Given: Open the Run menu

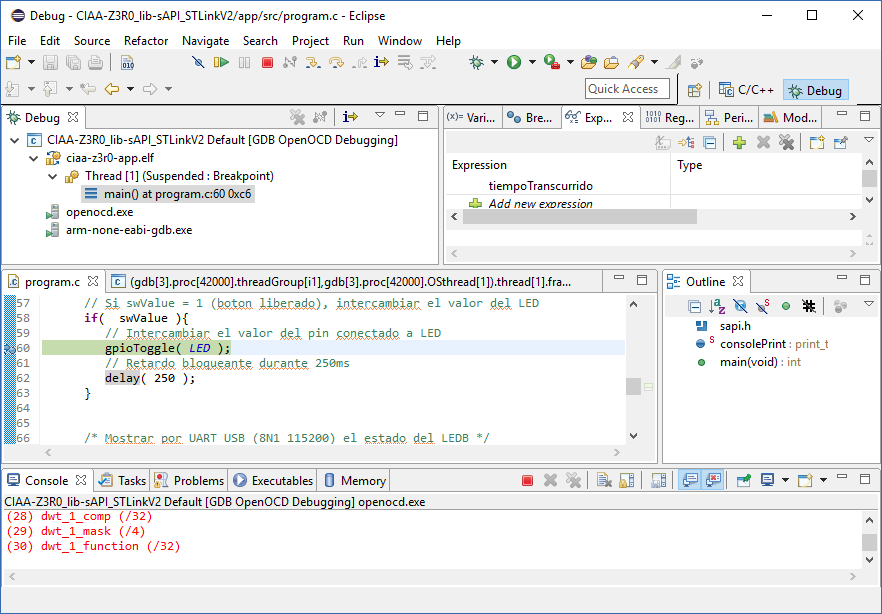Looking at the screenshot, I should (353, 40).
